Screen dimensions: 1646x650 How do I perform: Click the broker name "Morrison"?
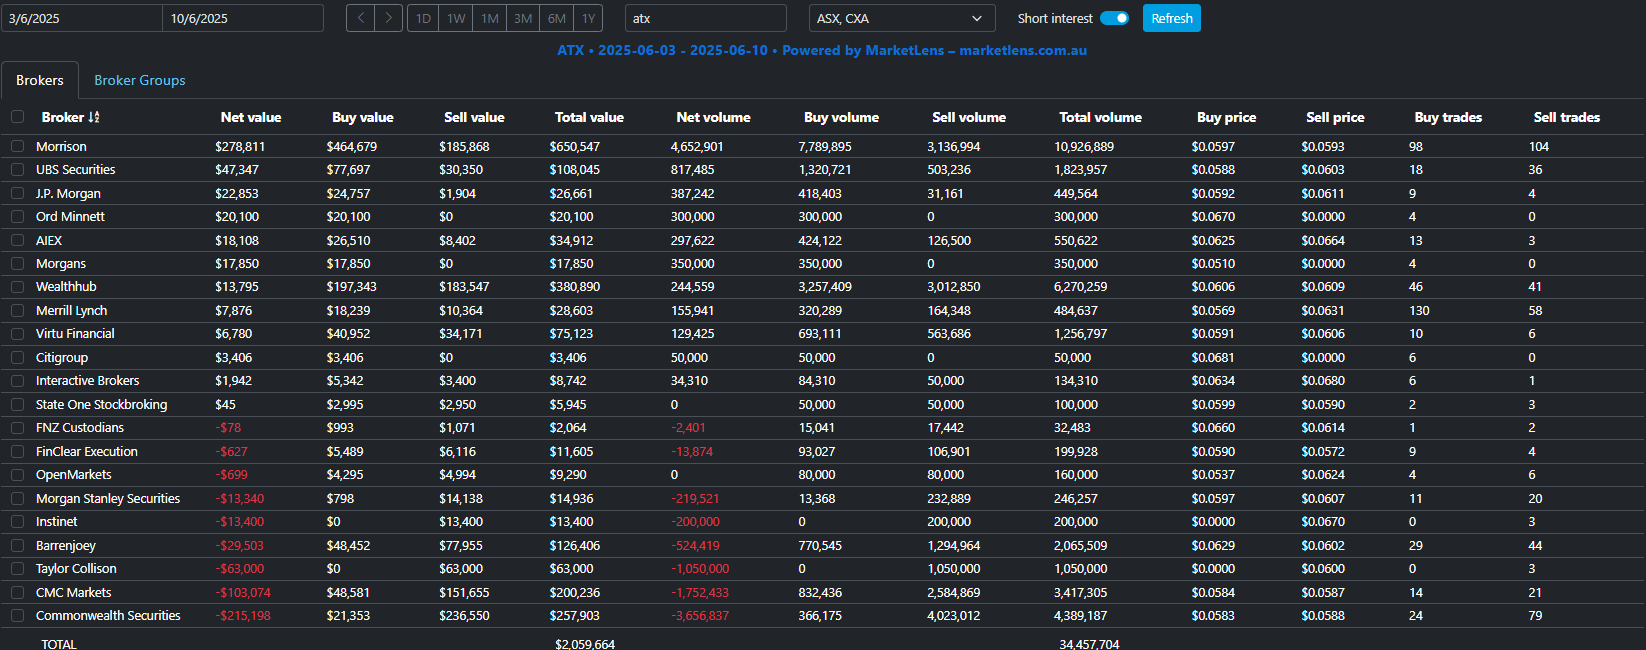(x=61, y=146)
